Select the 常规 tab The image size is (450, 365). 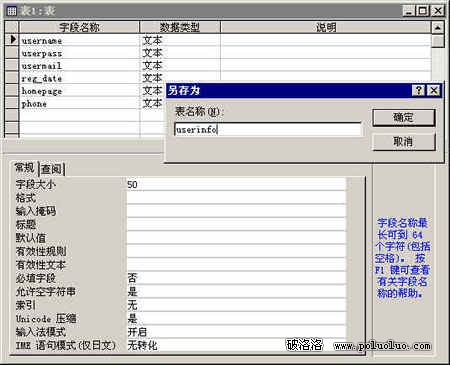point(25,168)
